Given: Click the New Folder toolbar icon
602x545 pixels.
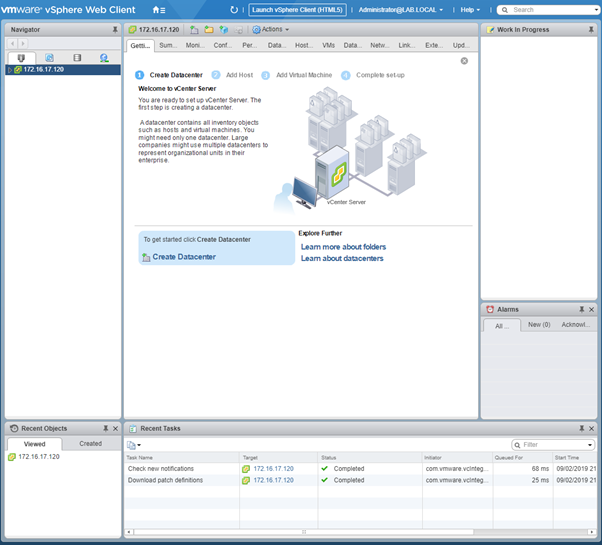Looking at the screenshot, I should click(x=209, y=30).
